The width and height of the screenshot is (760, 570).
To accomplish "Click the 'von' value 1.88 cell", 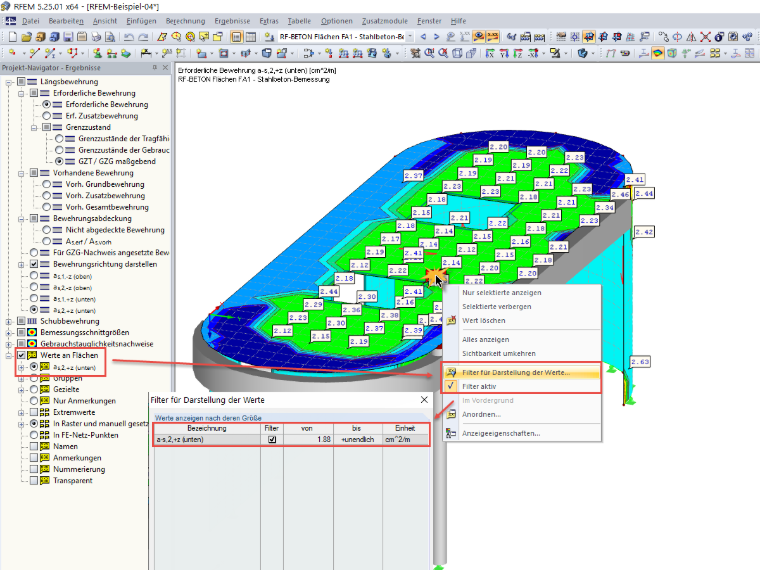I will [308, 440].
